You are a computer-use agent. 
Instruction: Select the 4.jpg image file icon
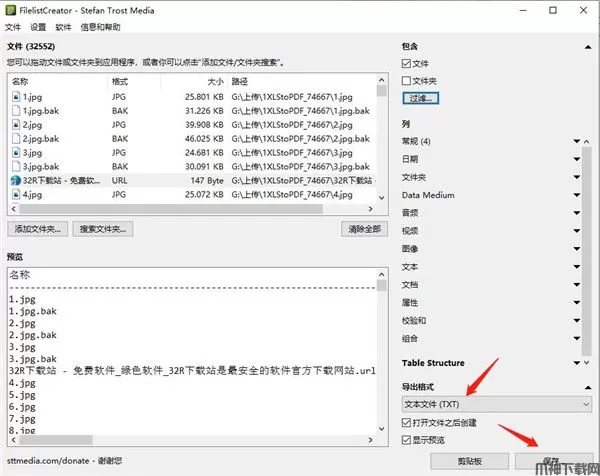pos(16,194)
